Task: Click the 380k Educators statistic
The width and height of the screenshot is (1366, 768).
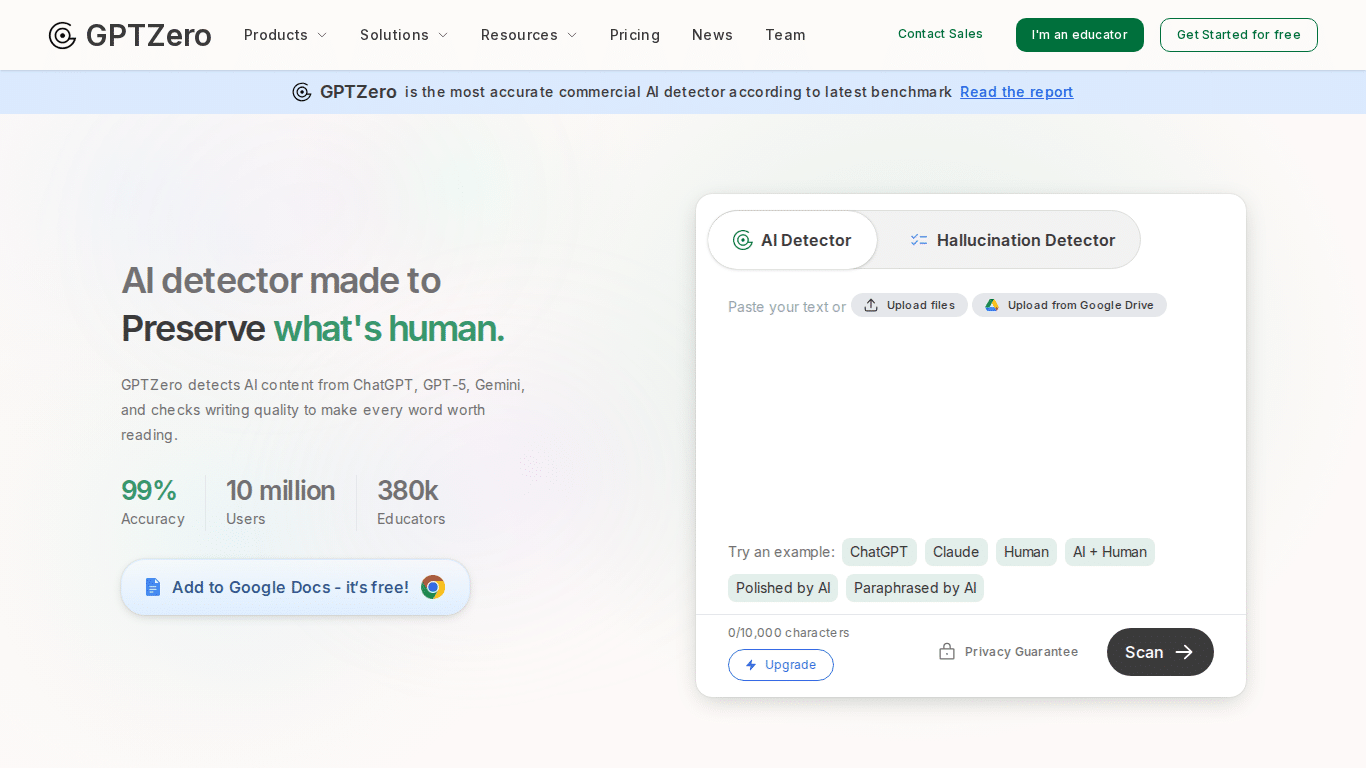Action: [411, 502]
